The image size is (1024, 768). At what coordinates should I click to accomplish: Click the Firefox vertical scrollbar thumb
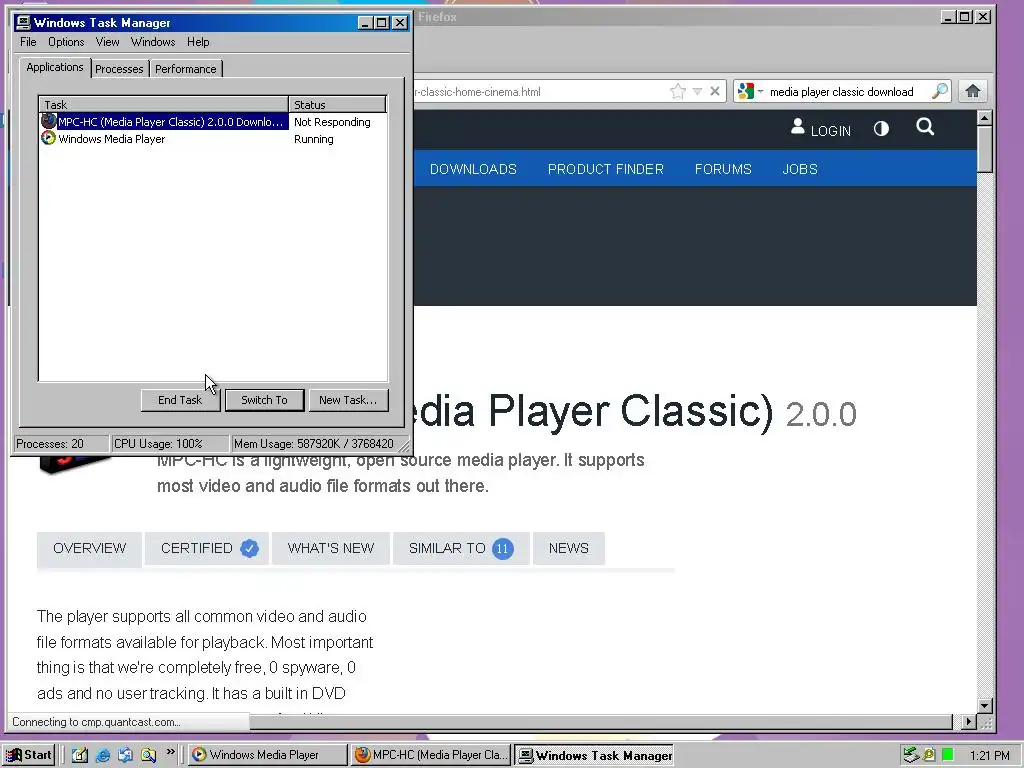985,149
